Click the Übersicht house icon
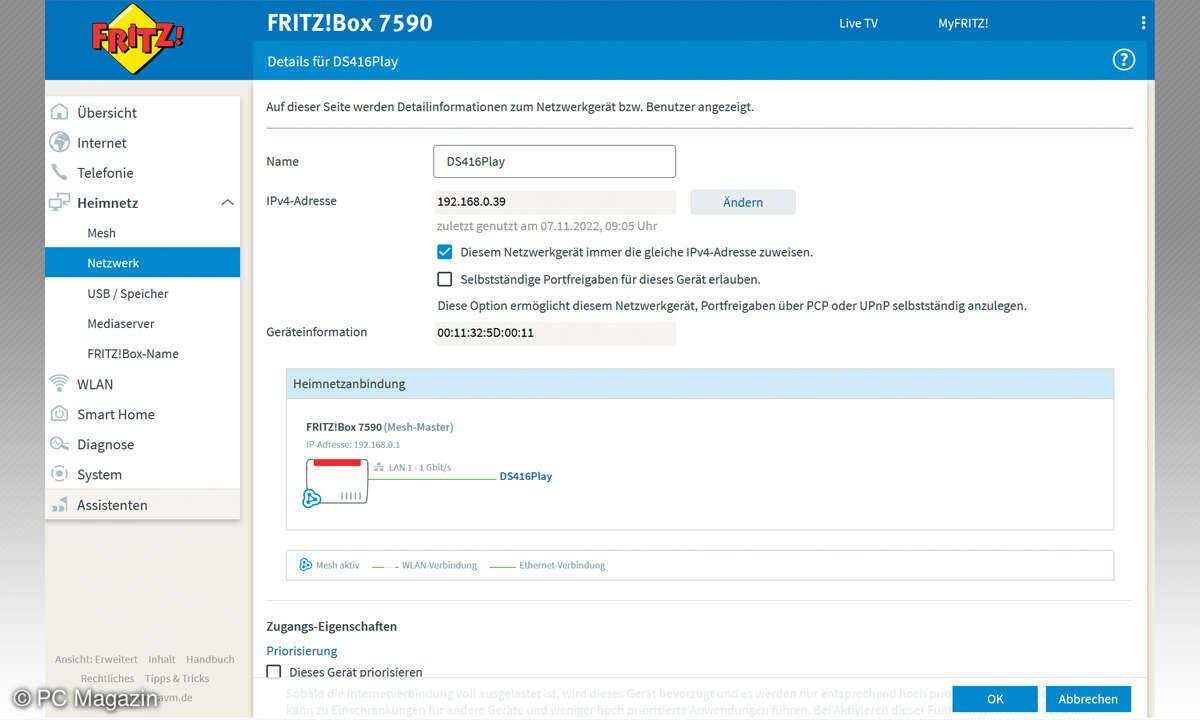The image size is (1200, 720). coord(60,112)
